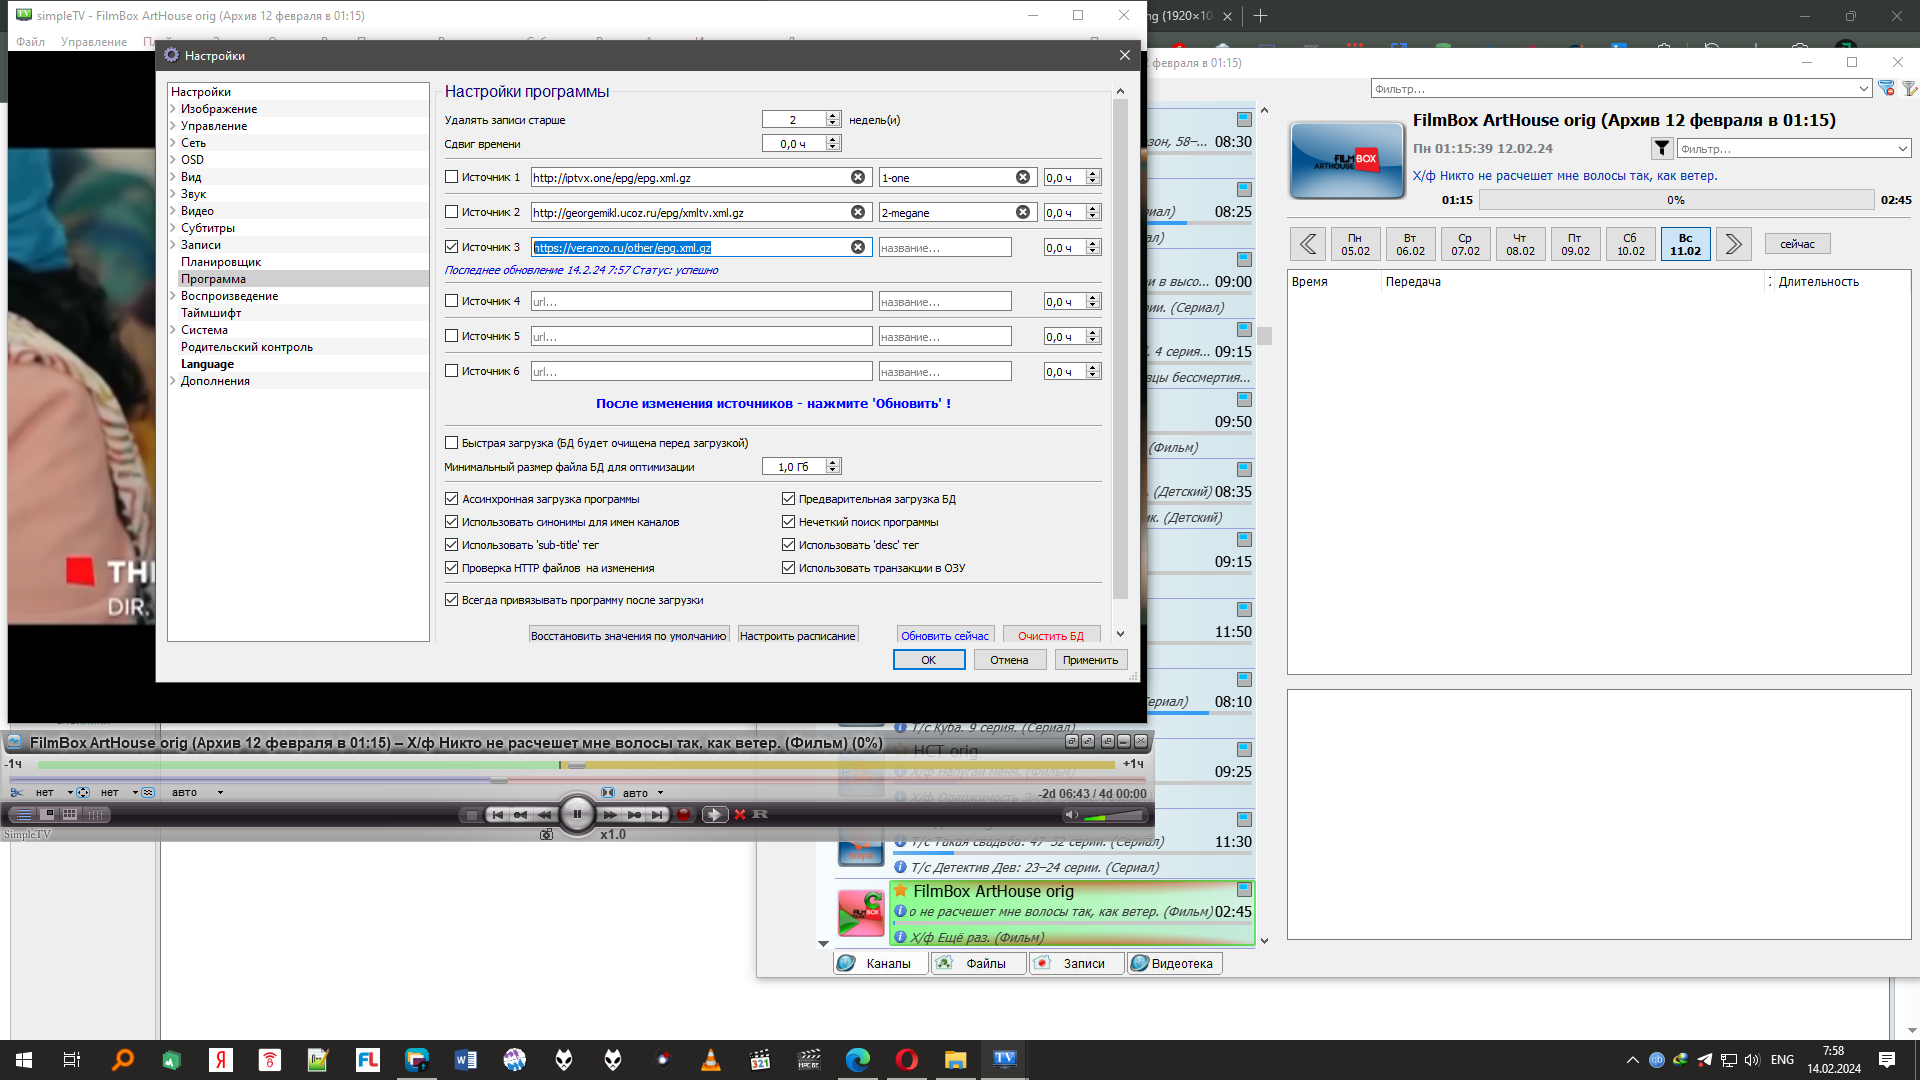Screen dimensions: 1920x1080
Task: Open playlist view icon in control bar
Action: pos(24,815)
